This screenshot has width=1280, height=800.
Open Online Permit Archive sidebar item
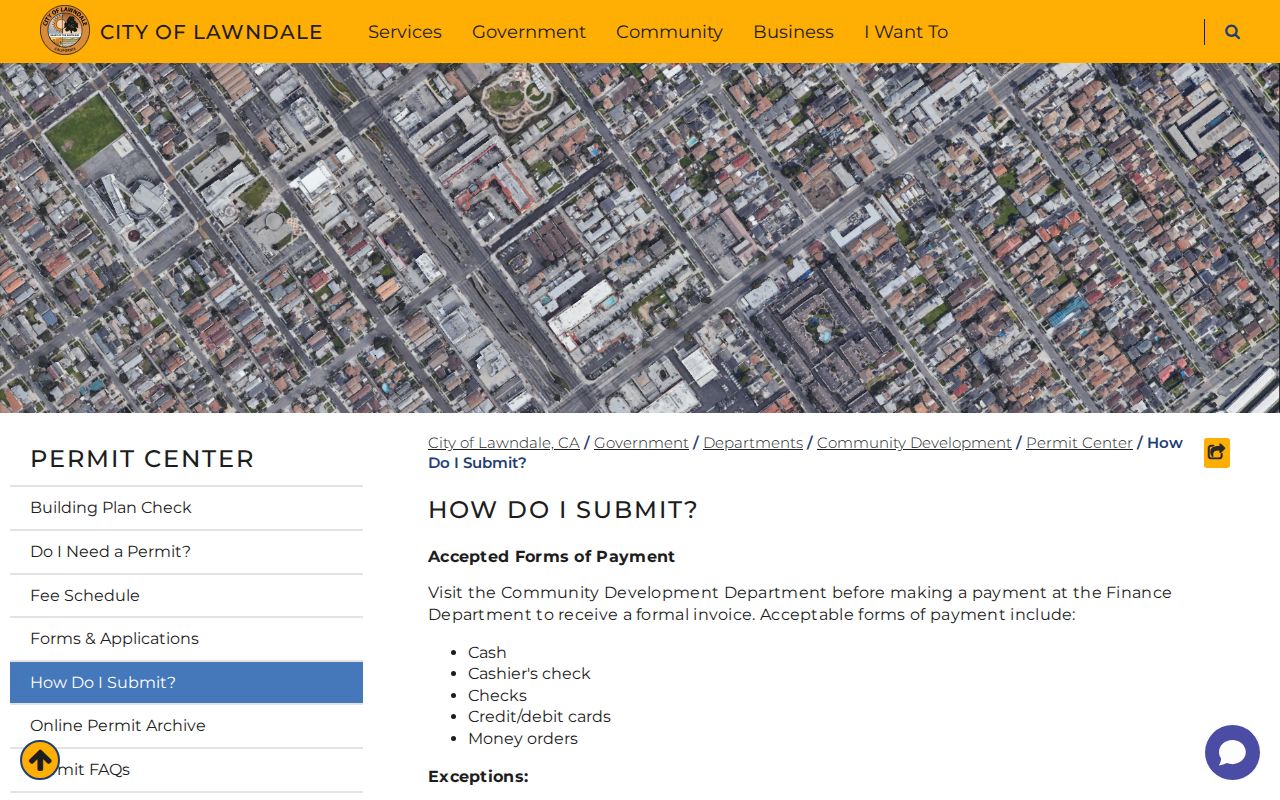pyautogui.click(x=186, y=726)
